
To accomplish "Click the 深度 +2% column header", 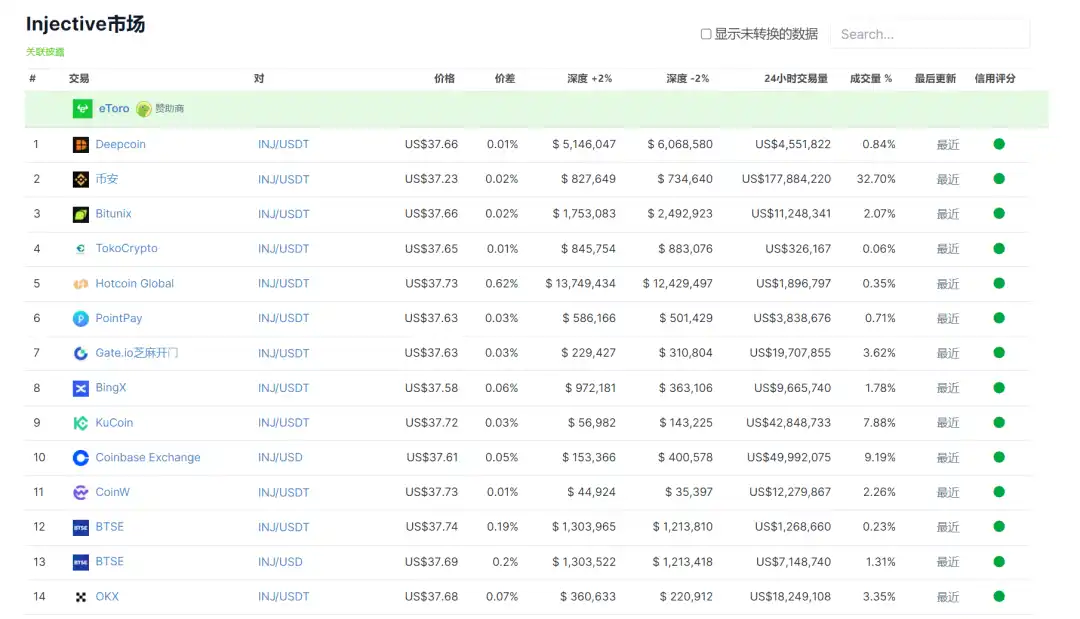I will coord(589,78).
